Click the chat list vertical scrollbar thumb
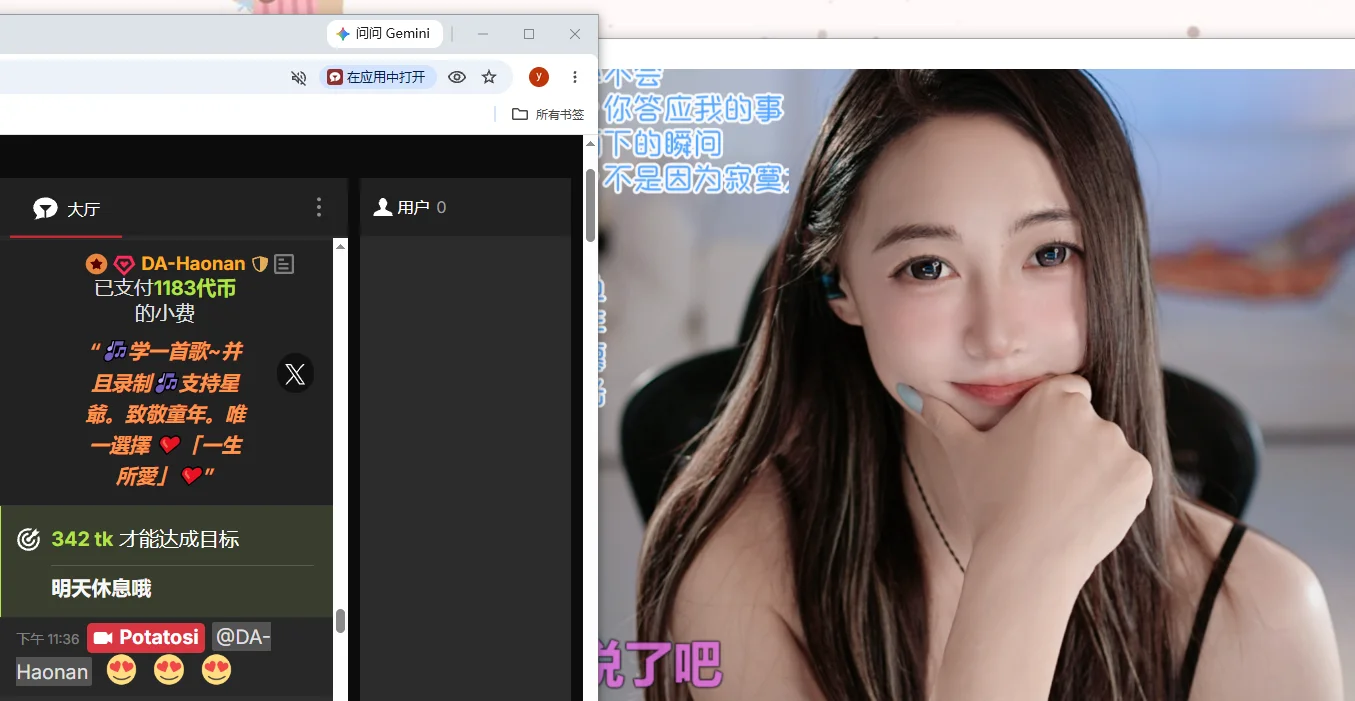The width and height of the screenshot is (1355, 701). pos(340,621)
